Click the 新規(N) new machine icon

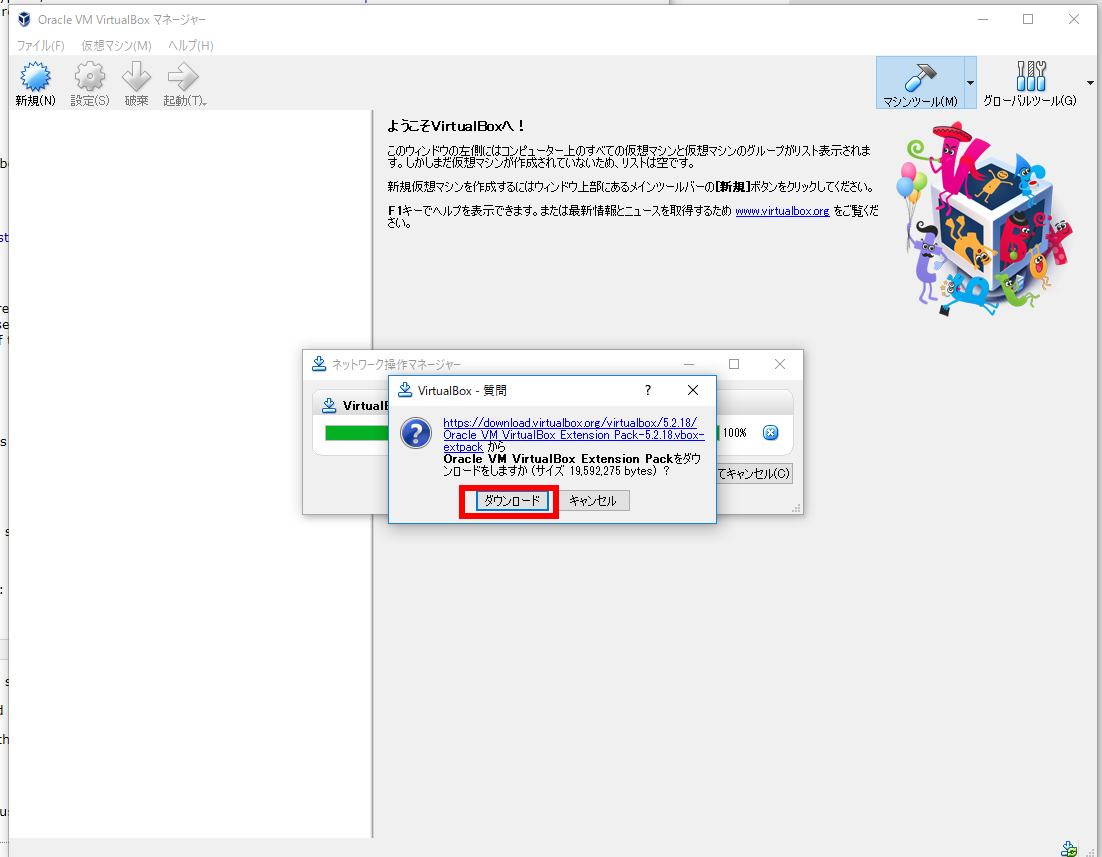pyautogui.click(x=35, y=82)
